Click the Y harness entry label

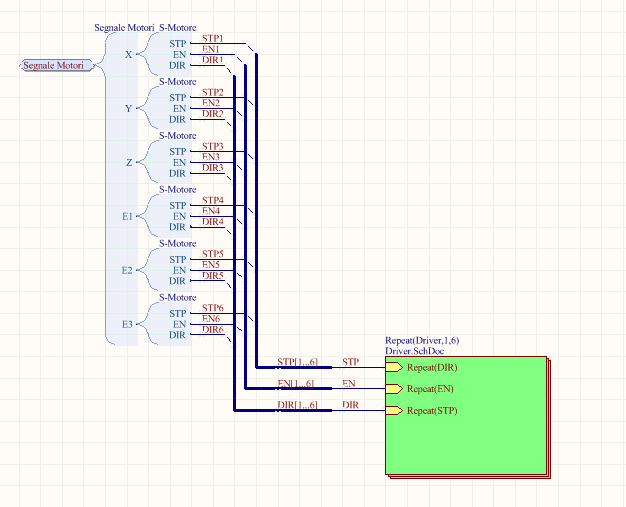pos(128,108)
